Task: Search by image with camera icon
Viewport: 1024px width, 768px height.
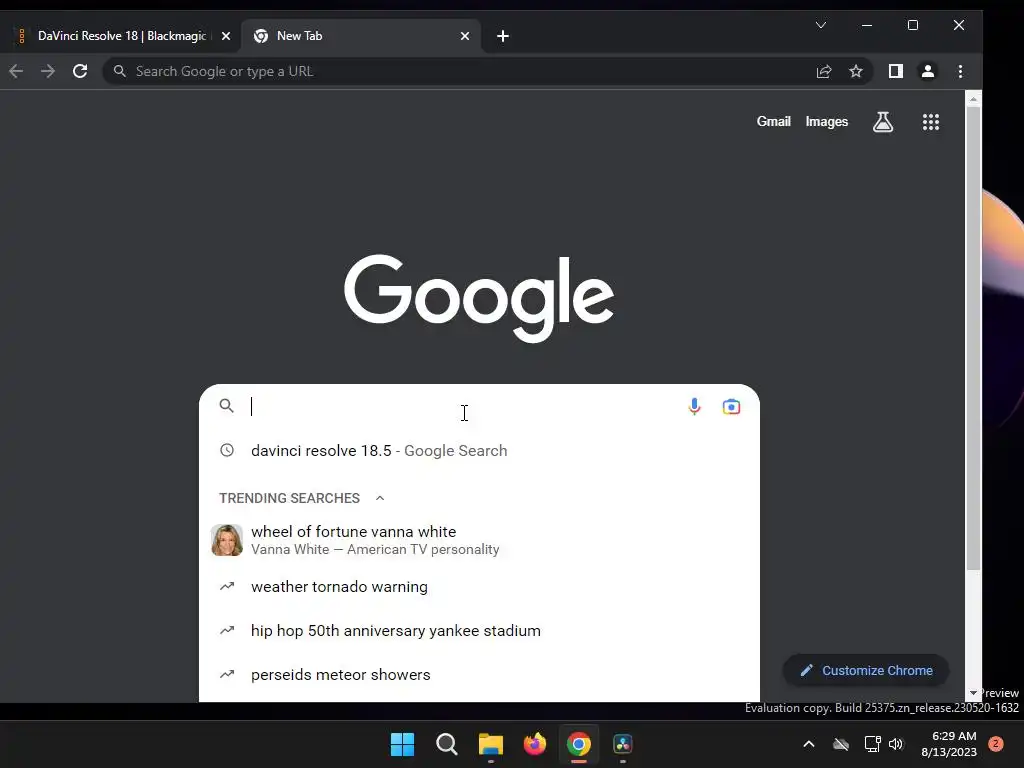Action: 731,406
